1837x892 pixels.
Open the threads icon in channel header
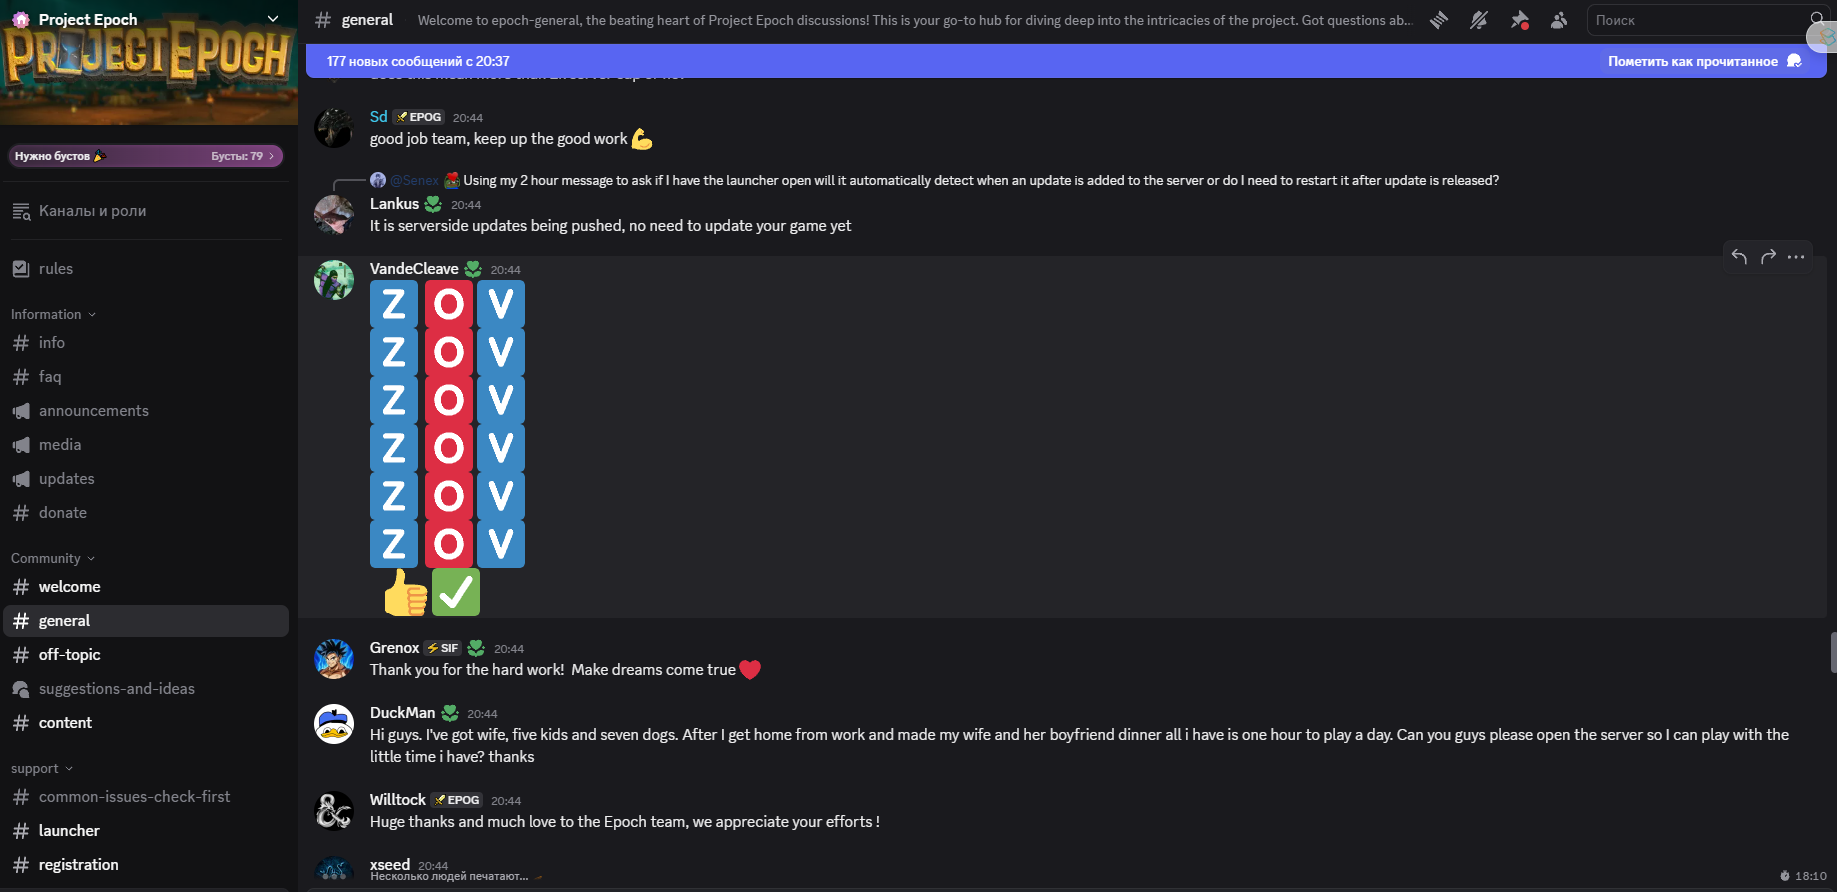click(1439, 20)
